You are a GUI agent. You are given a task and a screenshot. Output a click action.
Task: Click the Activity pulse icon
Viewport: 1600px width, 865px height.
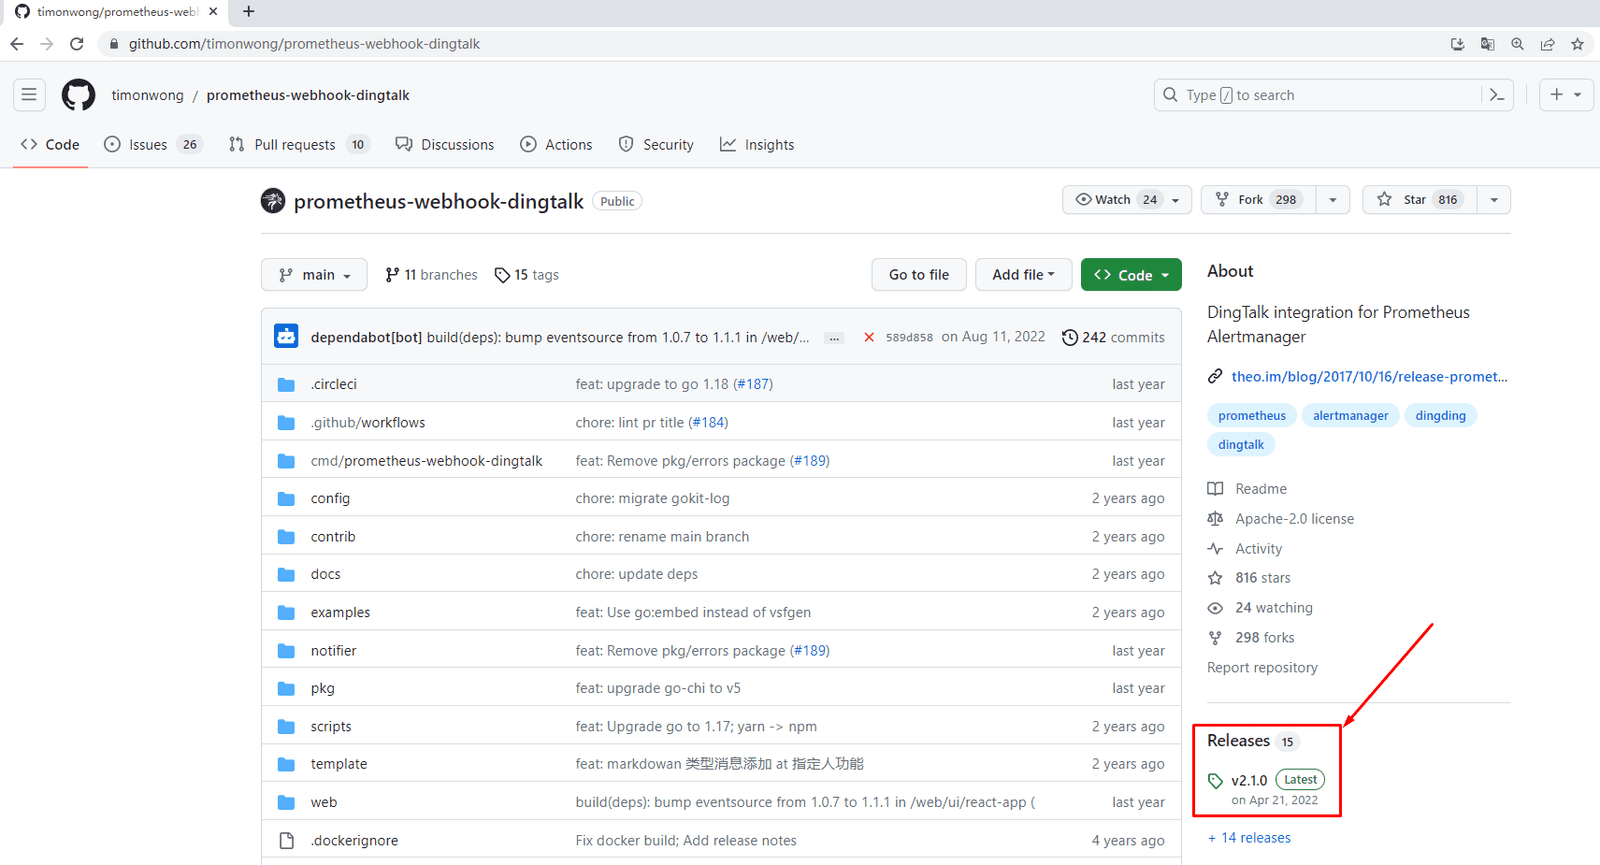1215,549
